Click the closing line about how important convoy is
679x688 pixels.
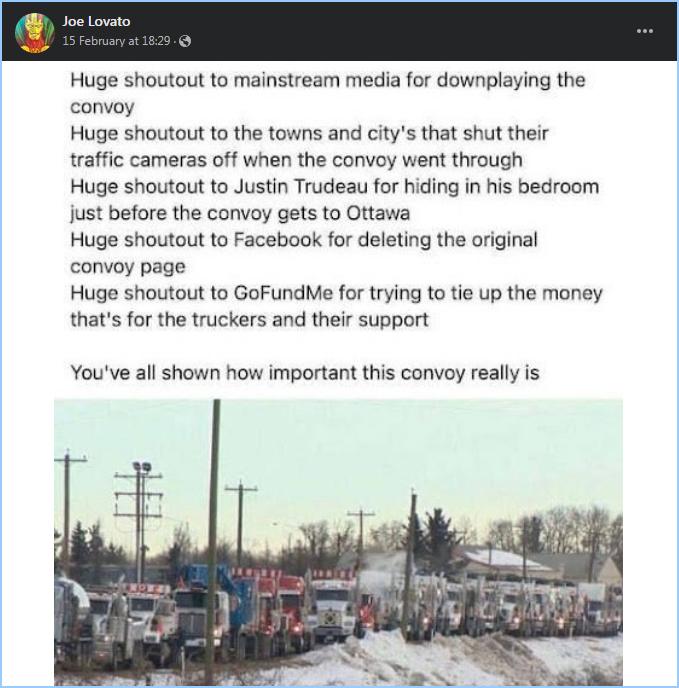305,373
